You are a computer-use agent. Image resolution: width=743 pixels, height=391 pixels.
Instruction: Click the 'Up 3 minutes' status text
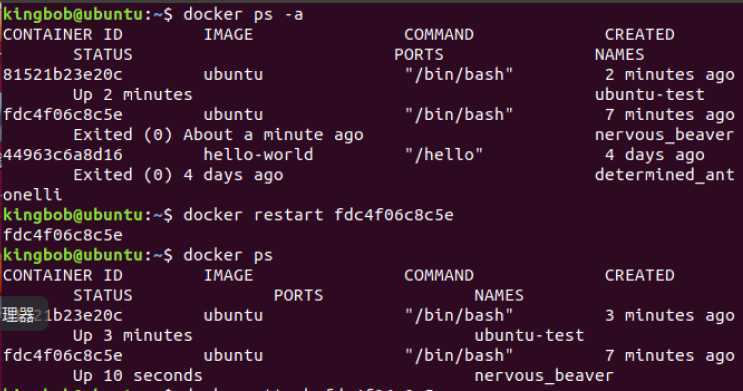(133, 336)
